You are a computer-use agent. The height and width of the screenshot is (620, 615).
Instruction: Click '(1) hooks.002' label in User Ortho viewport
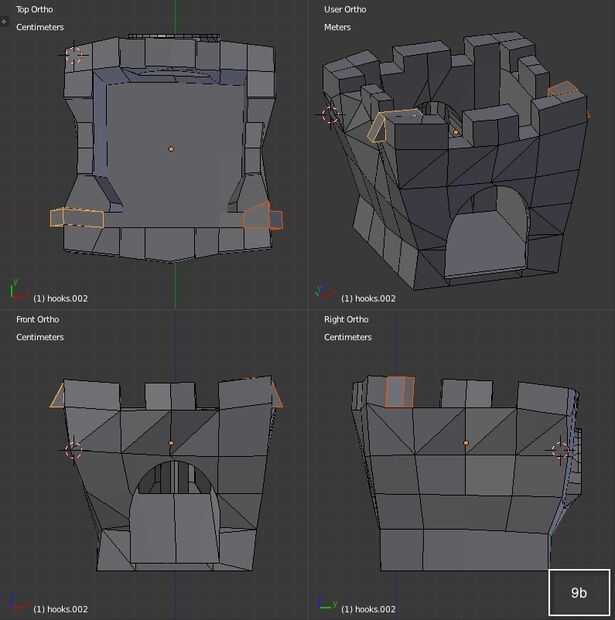(x=368, y=299)
